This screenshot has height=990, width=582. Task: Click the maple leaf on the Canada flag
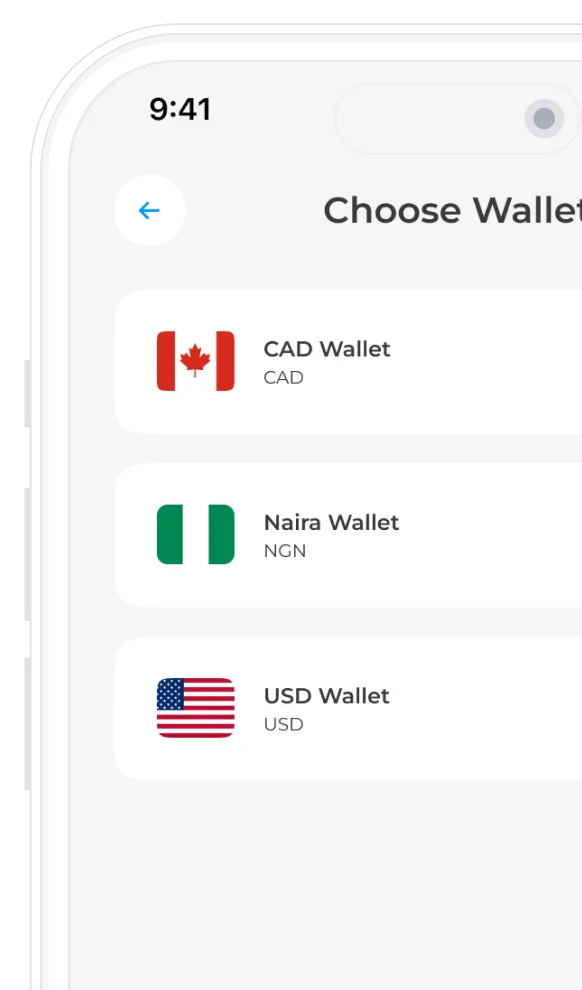tap(195, 360)
